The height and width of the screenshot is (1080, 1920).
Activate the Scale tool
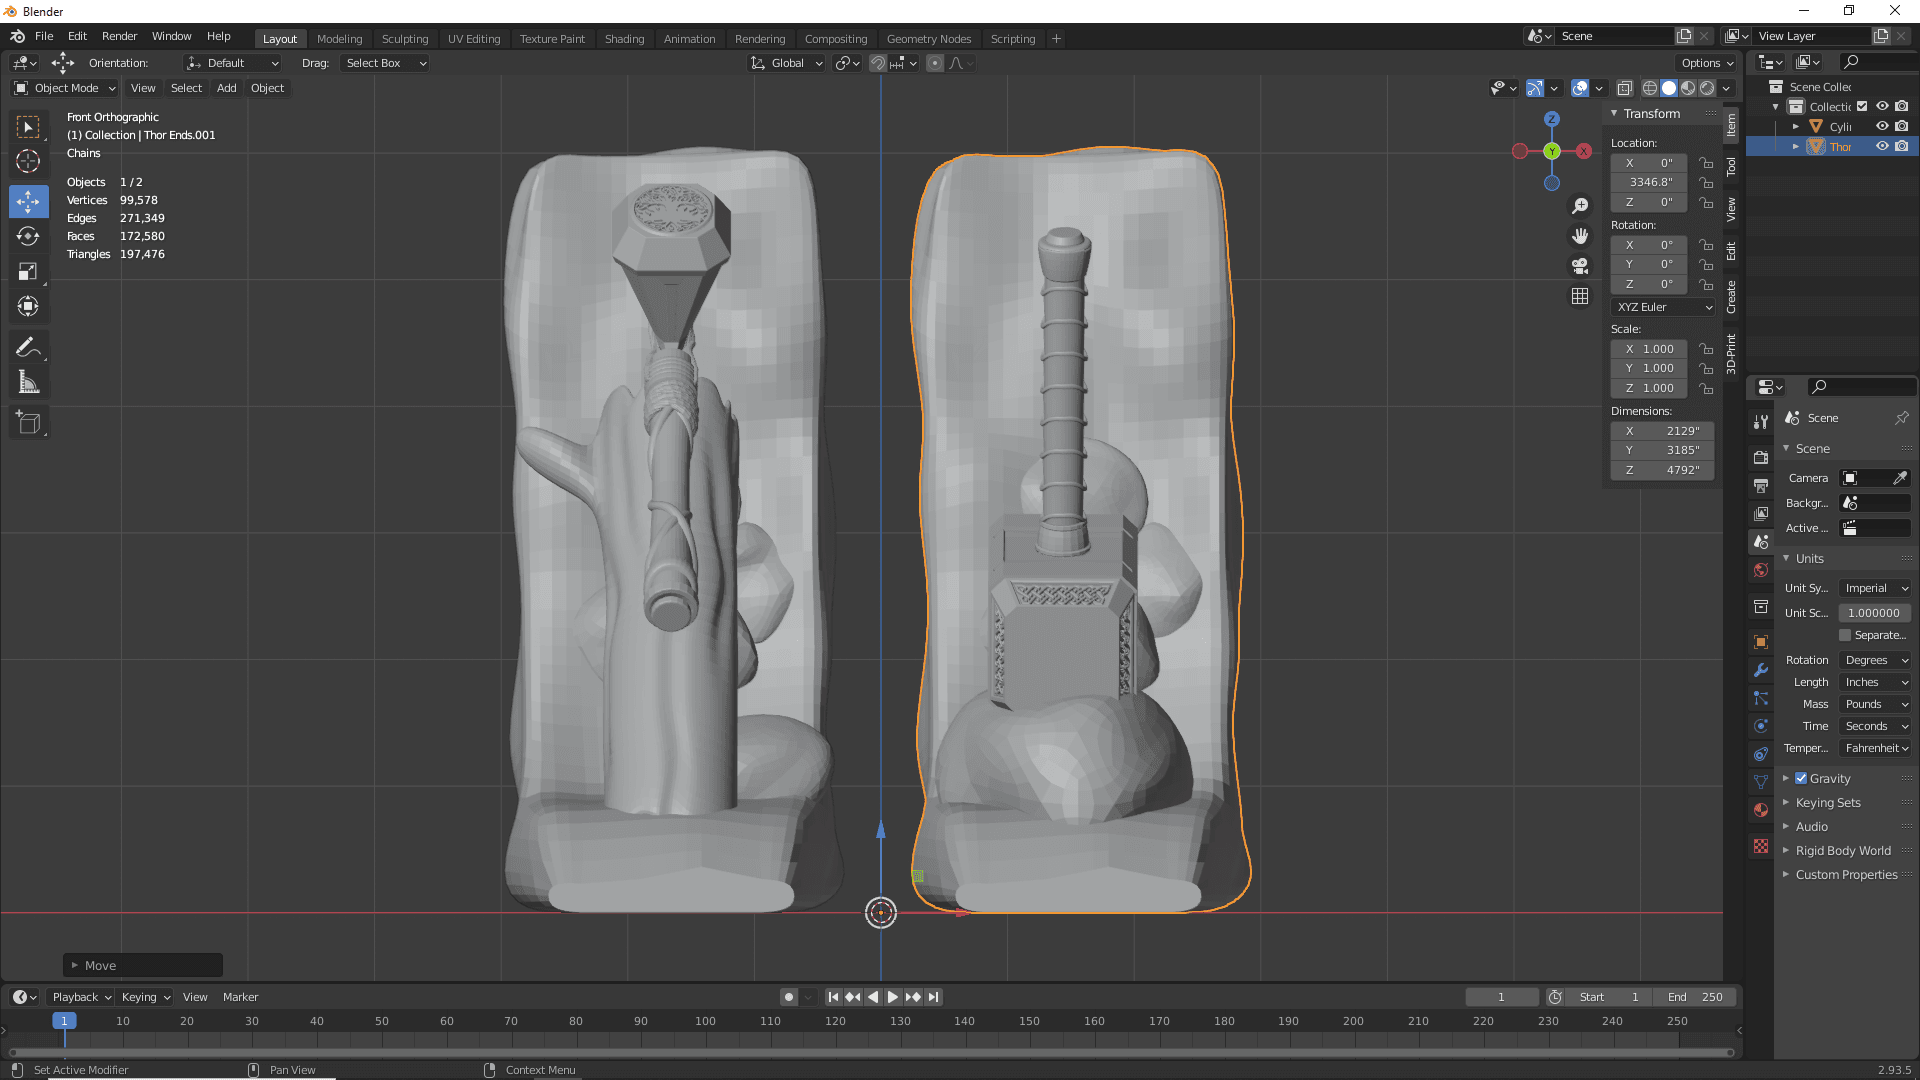(x=28, y=271)
